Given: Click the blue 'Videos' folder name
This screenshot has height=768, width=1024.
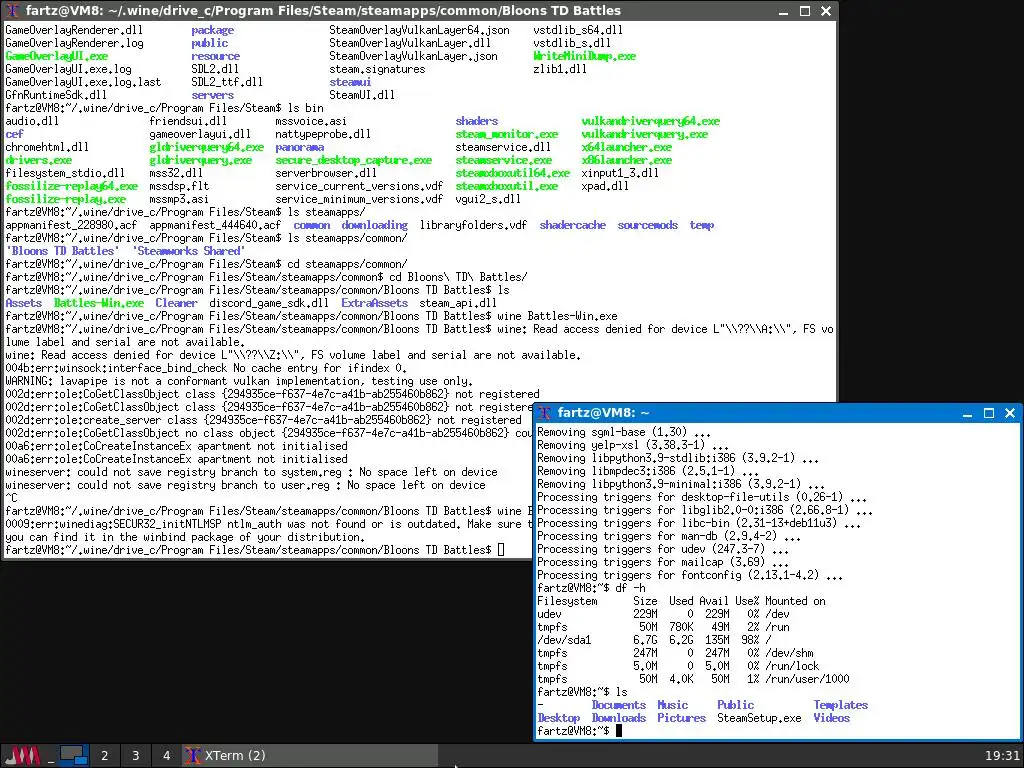Looking at the screenshot, I should (831, 718).
